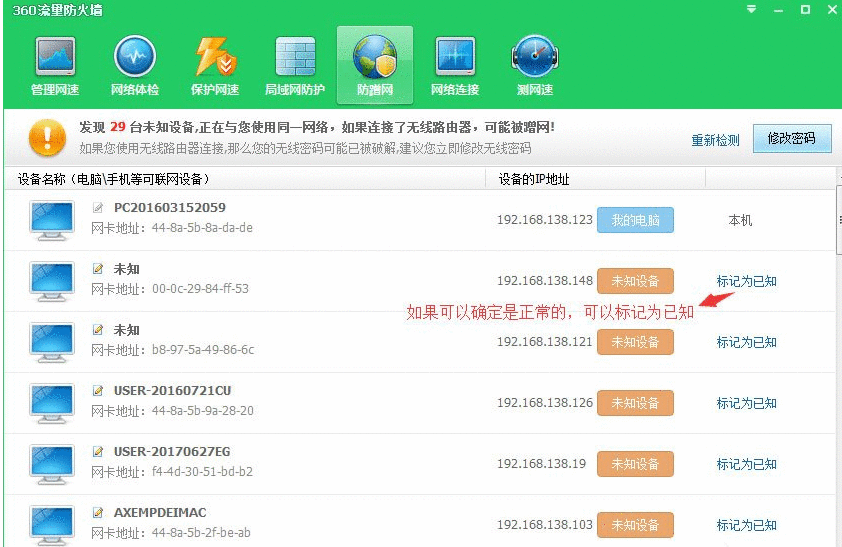842x547 pixels.
Task: Select device name PC201603152059
Action: [170, 208]
